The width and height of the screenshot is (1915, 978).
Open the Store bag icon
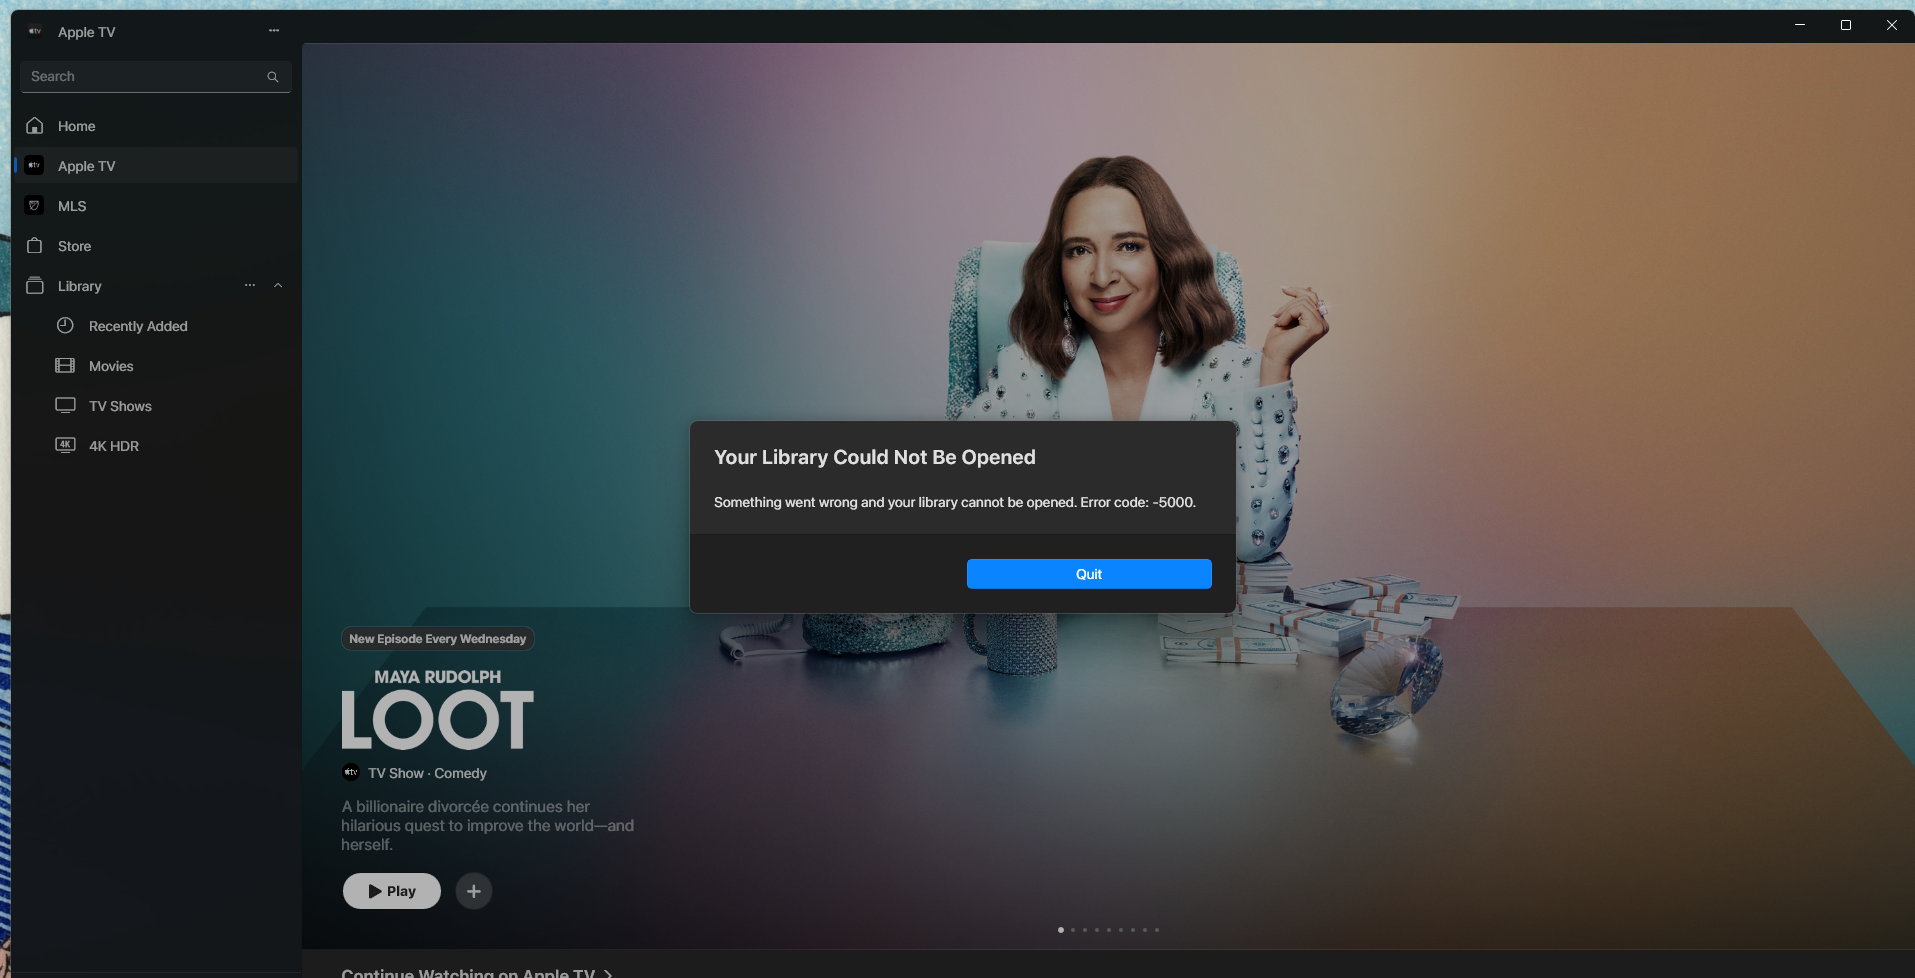35,246
